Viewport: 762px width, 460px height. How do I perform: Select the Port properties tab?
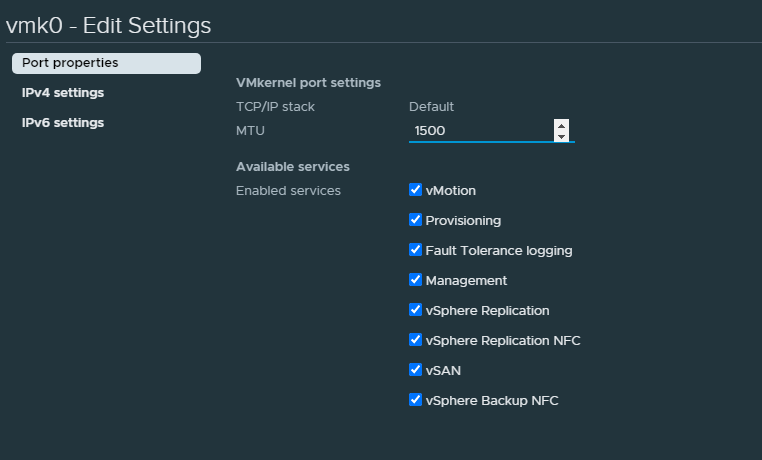[106, 63]
